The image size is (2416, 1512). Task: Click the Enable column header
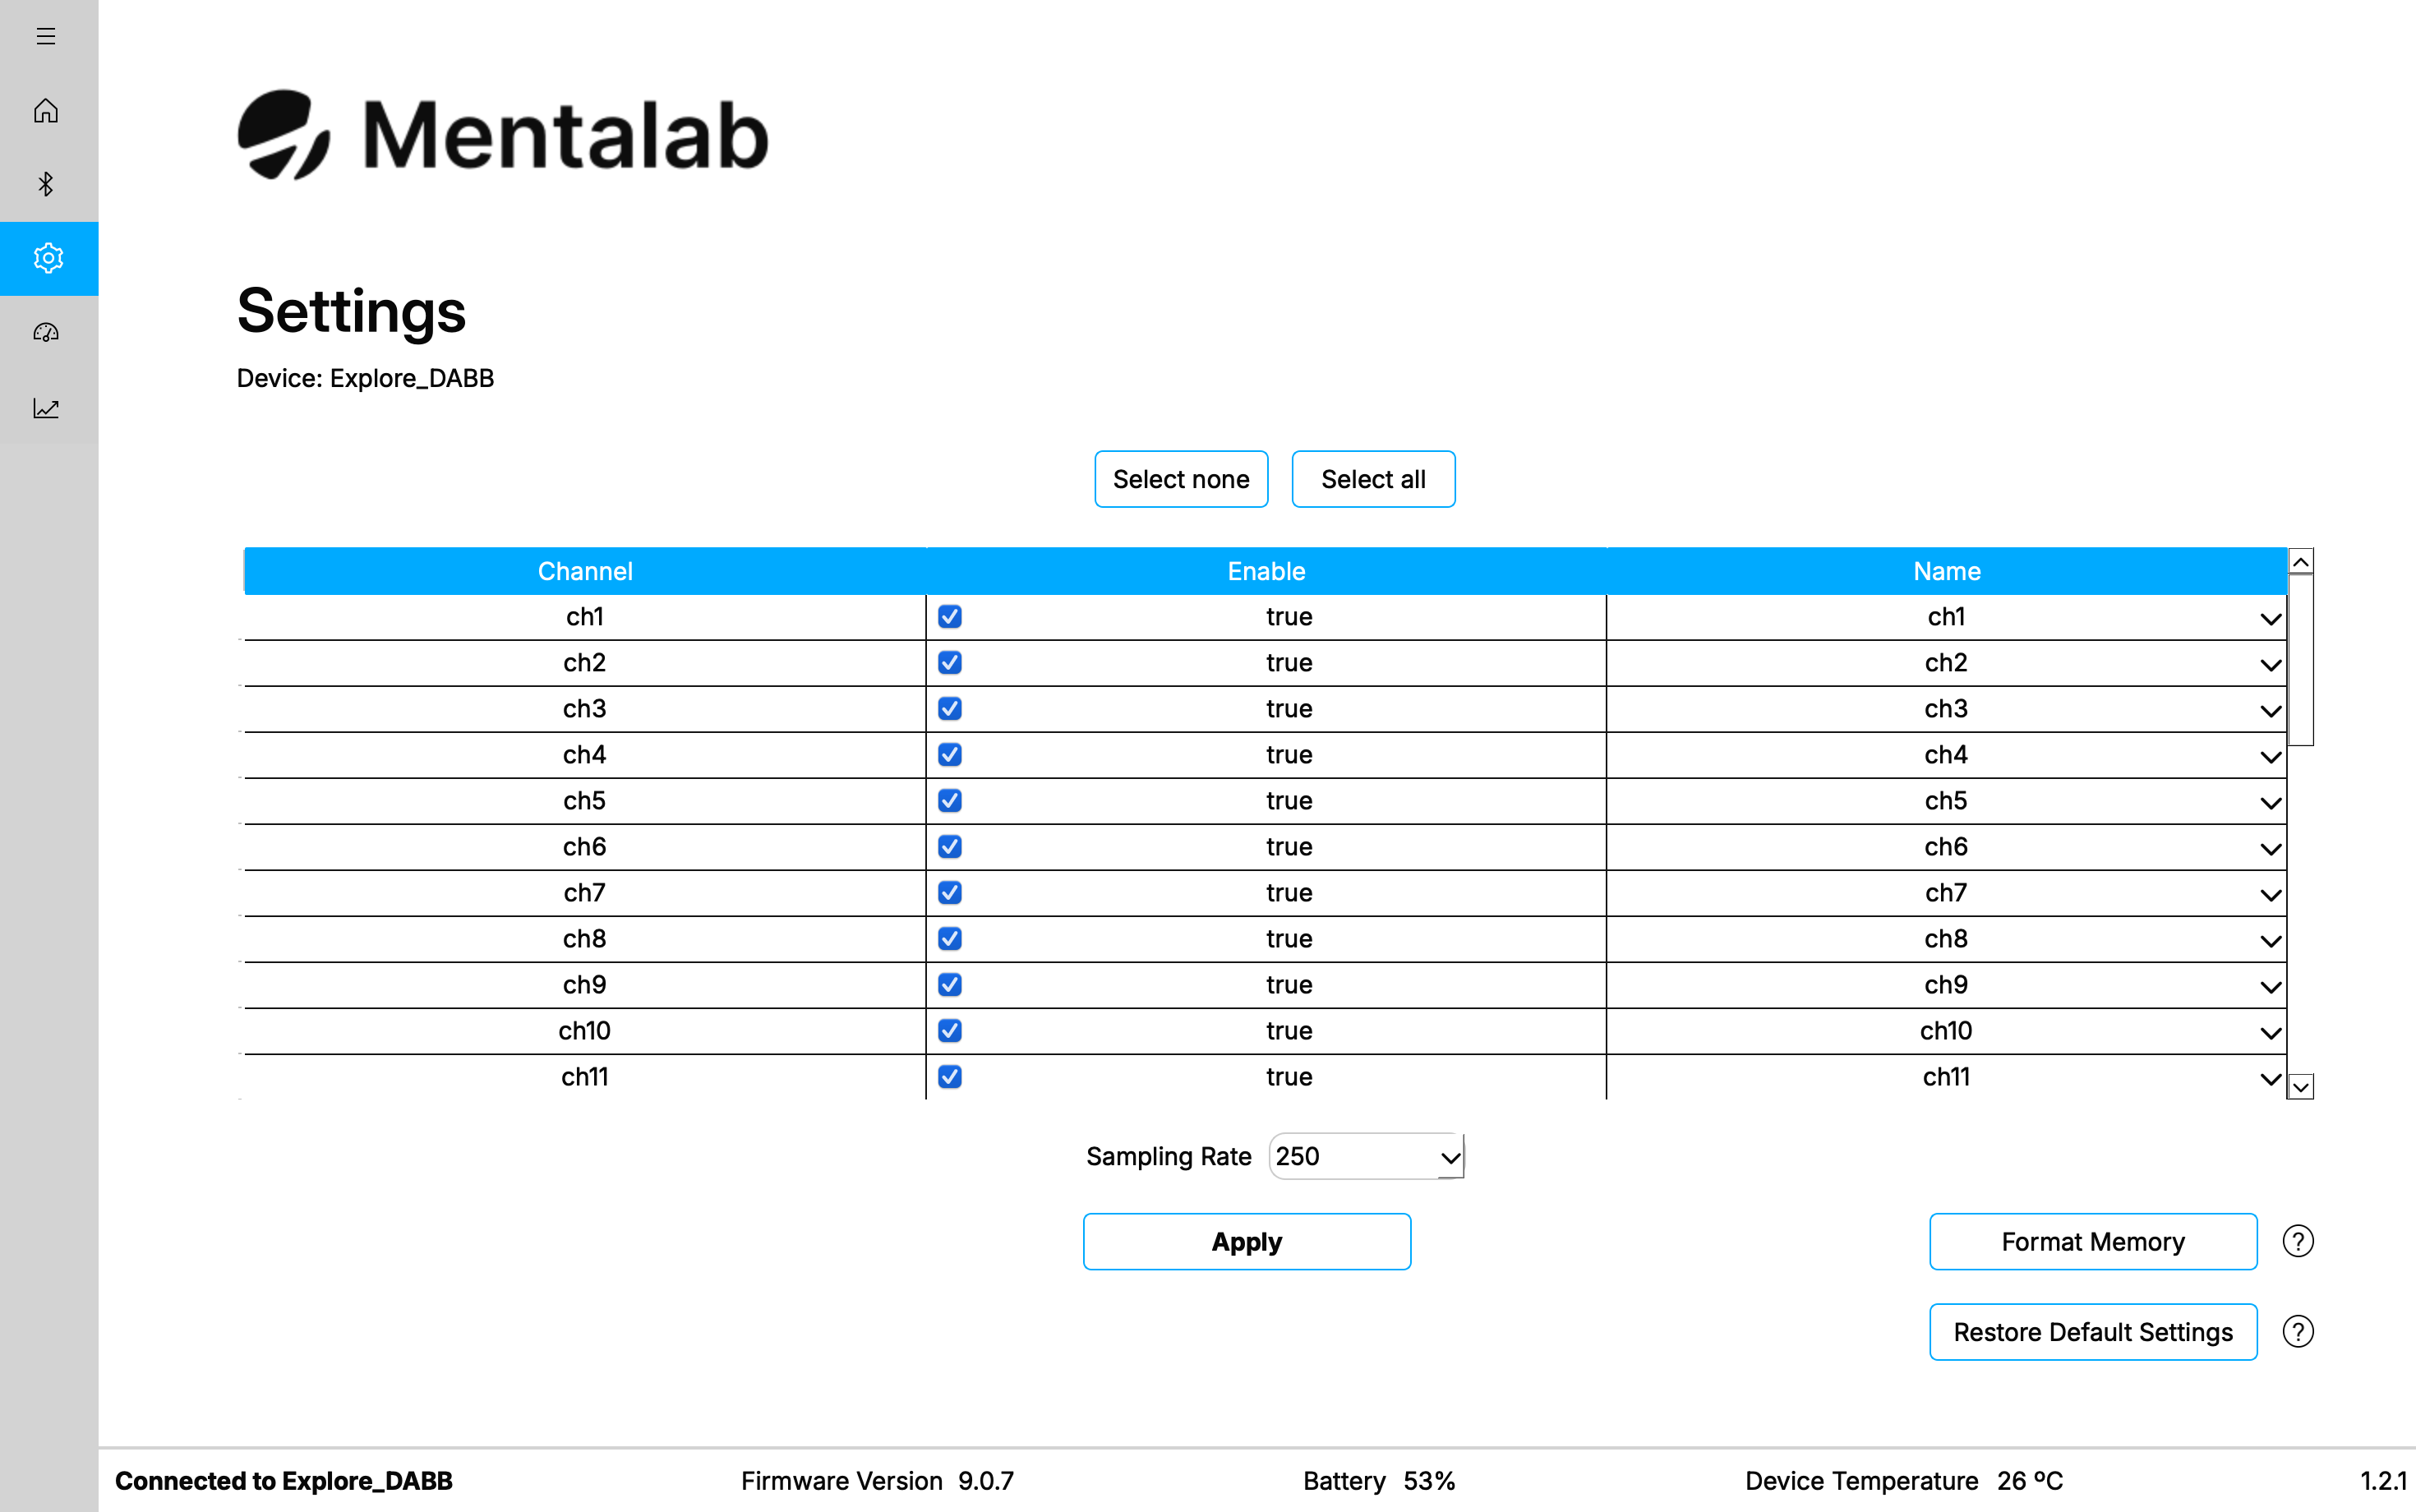tap(1266, 571)
